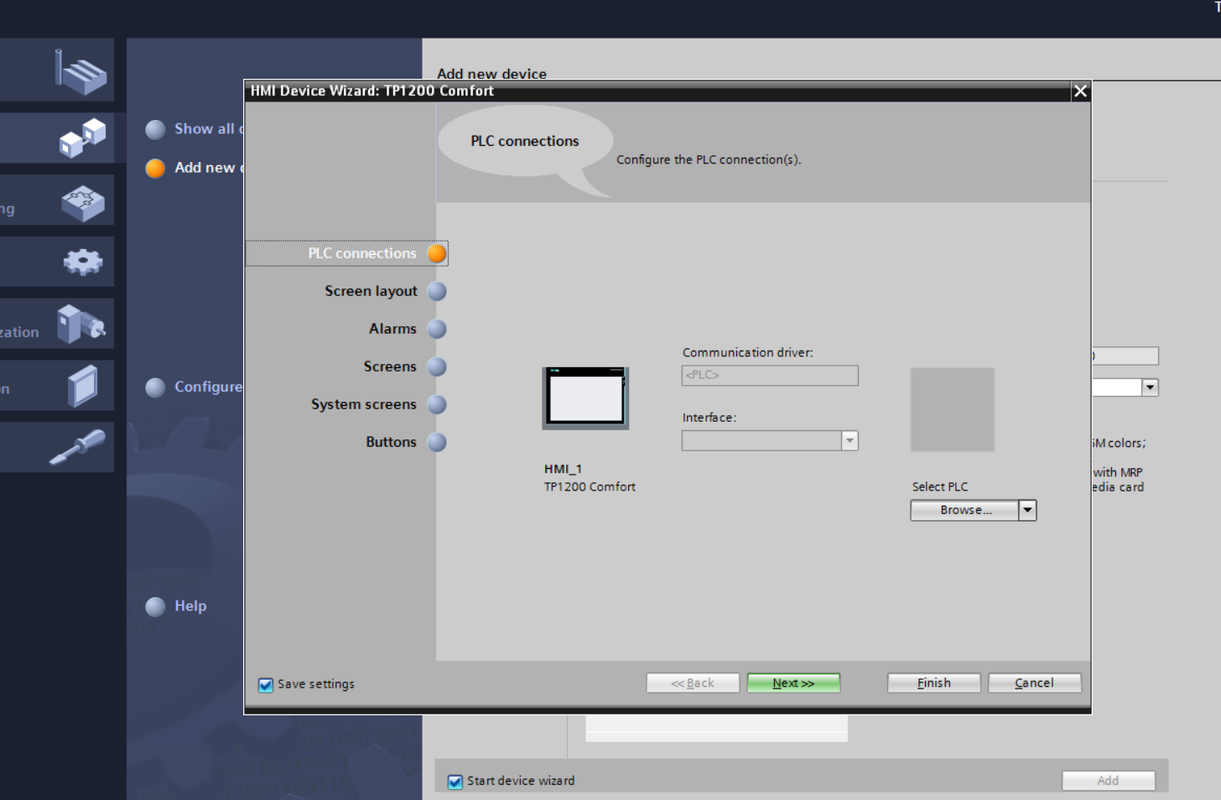Screen dimensions: 1221x800
Task: Open the Motion & technology gear icon
Action: [x=82, y=262]
